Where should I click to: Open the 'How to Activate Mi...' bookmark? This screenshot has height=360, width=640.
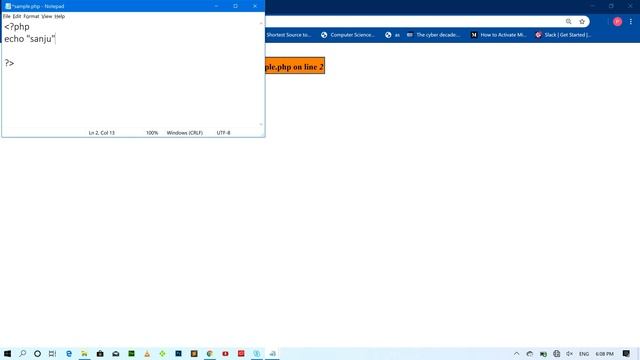point(498,35)
